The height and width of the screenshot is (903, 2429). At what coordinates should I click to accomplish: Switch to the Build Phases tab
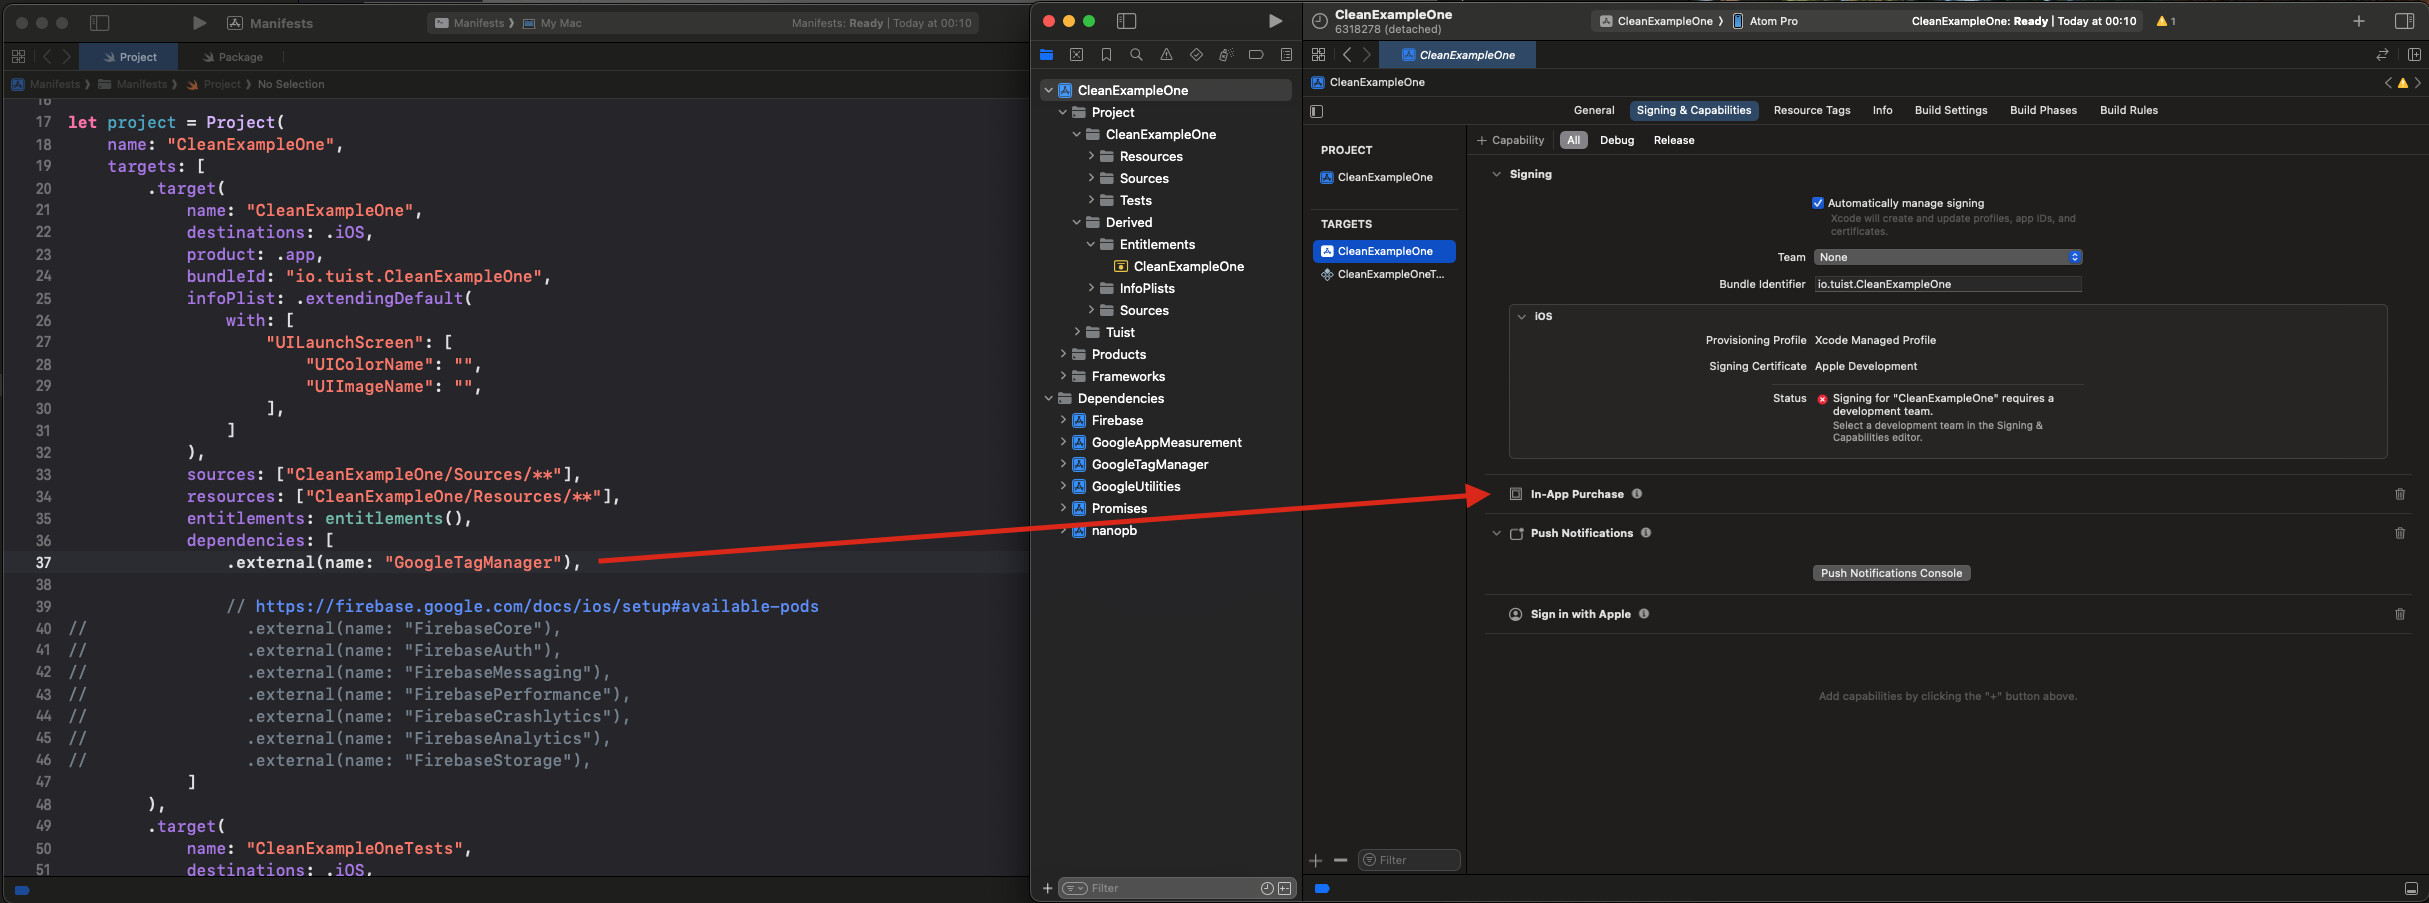[2043, 110]
